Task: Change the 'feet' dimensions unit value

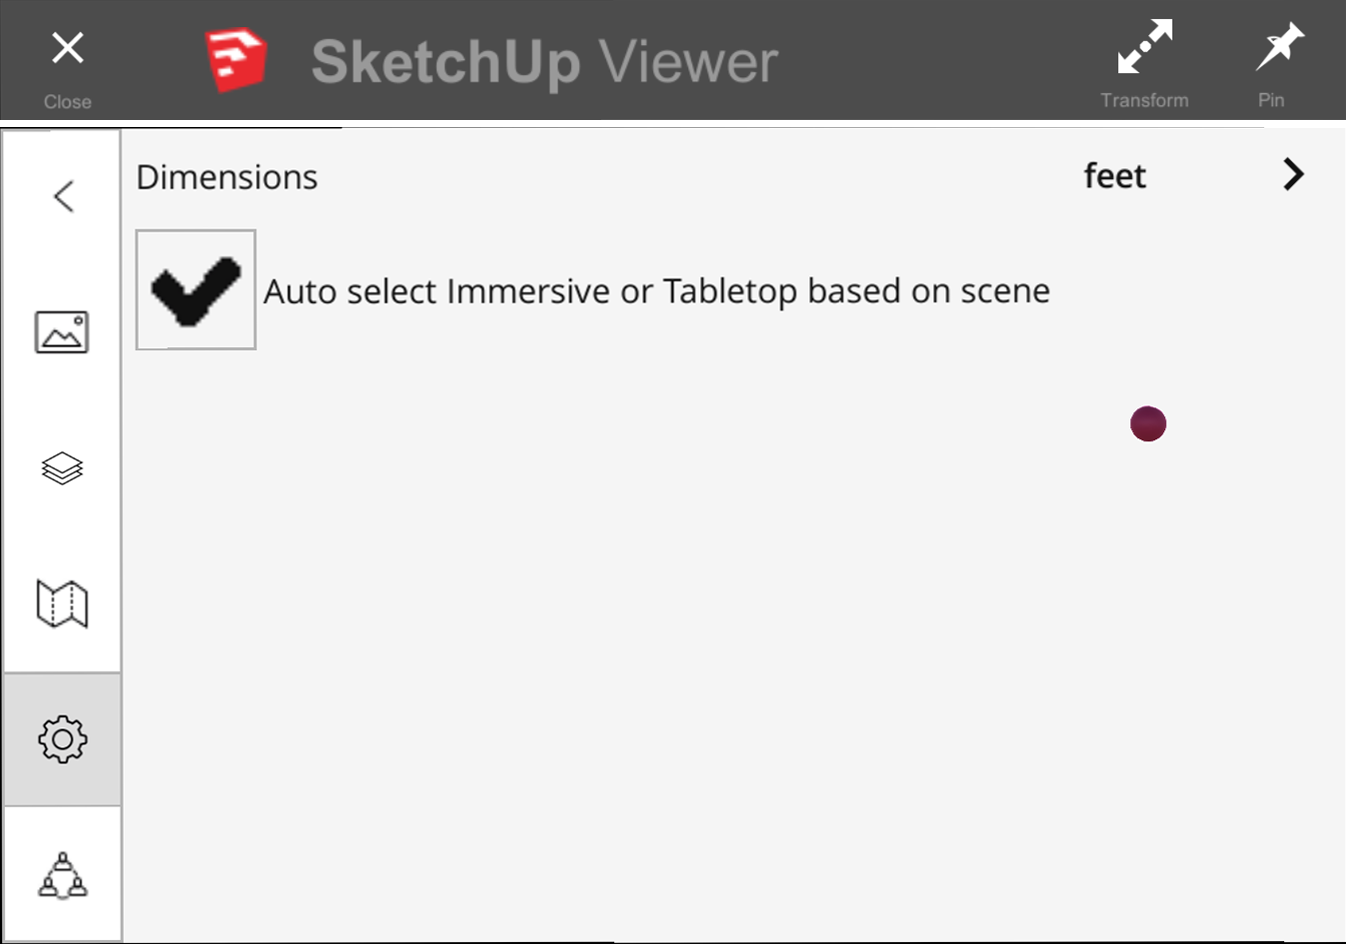Action: [x=1114, y=176]
